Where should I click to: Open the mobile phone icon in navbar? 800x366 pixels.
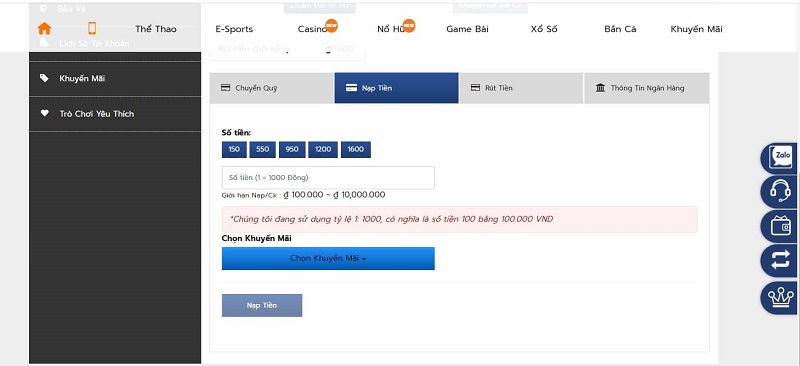(x=92, y=29)
